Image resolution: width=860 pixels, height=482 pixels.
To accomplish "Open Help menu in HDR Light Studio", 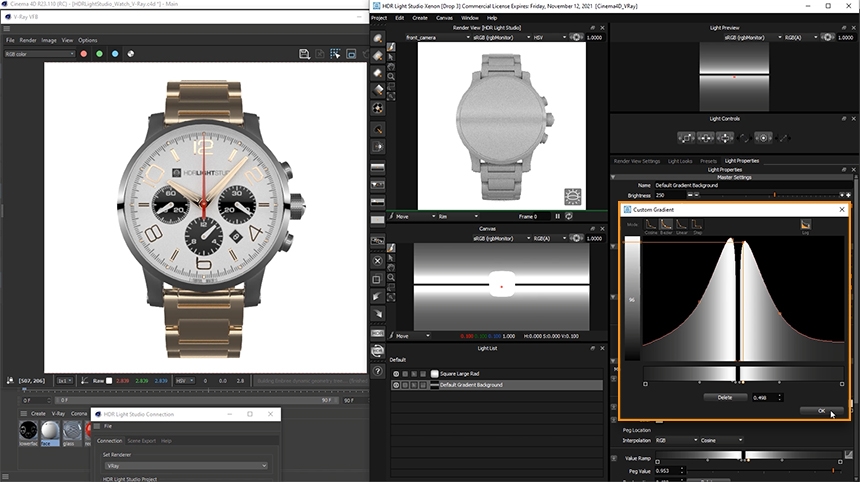I will pyautogui.click(x=492, y=18).
